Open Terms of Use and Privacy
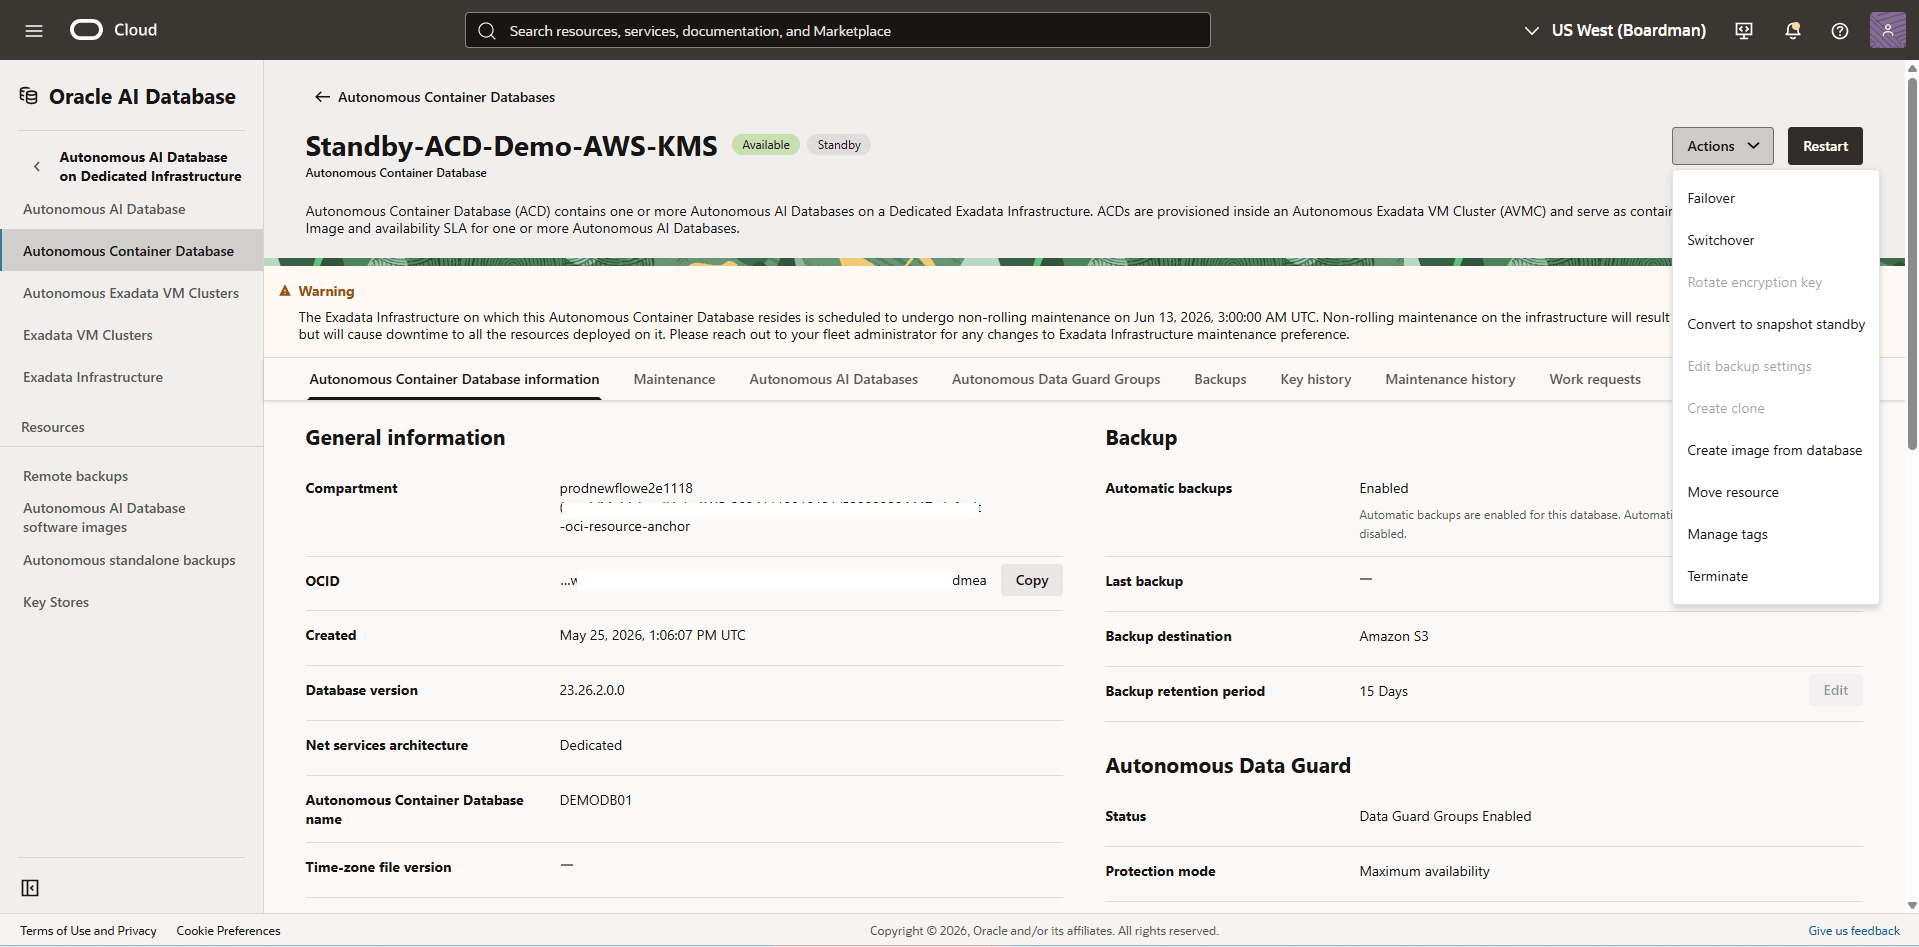Viewport: 1919px width, 947px height. (x=88, y=931)
